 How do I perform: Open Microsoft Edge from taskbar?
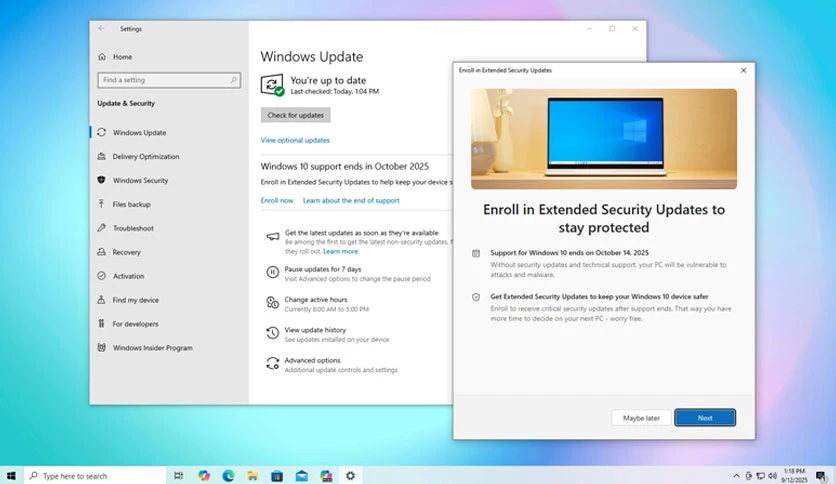(x=228, y=475)
